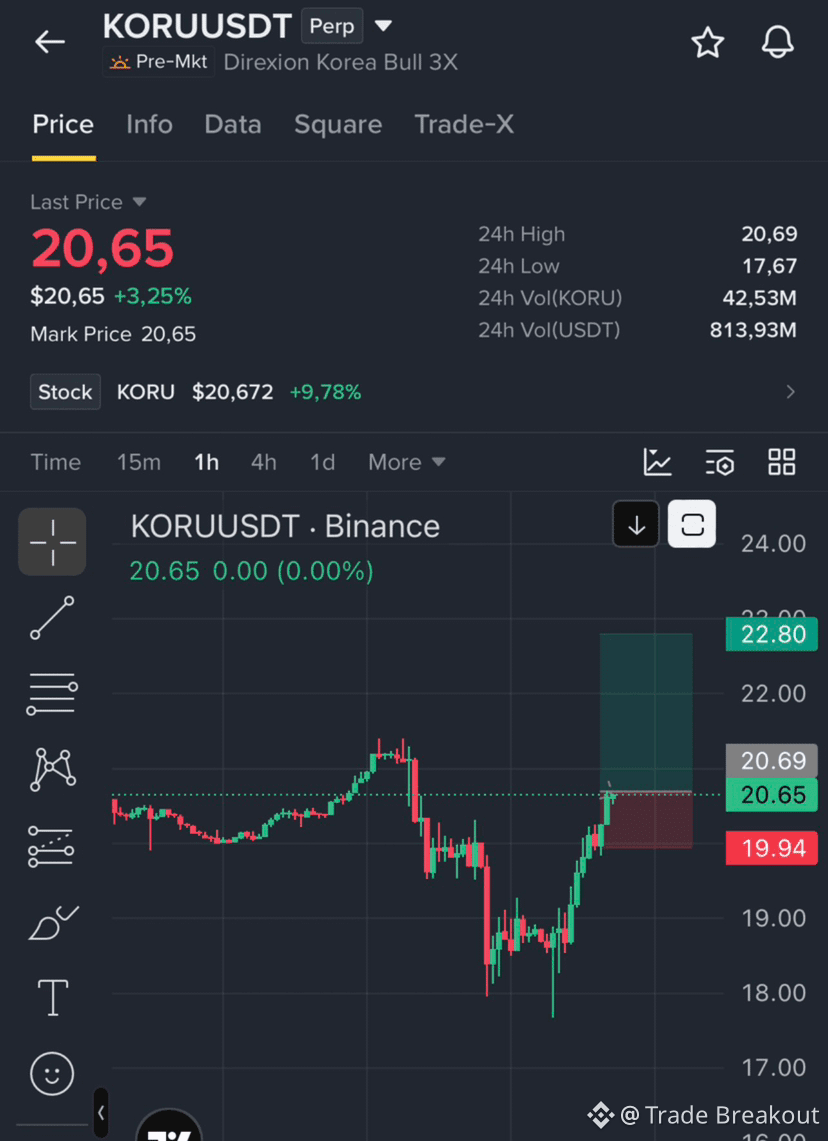Open chart settings icon beside indicators

pyautogui.click(x=720, y=462)
